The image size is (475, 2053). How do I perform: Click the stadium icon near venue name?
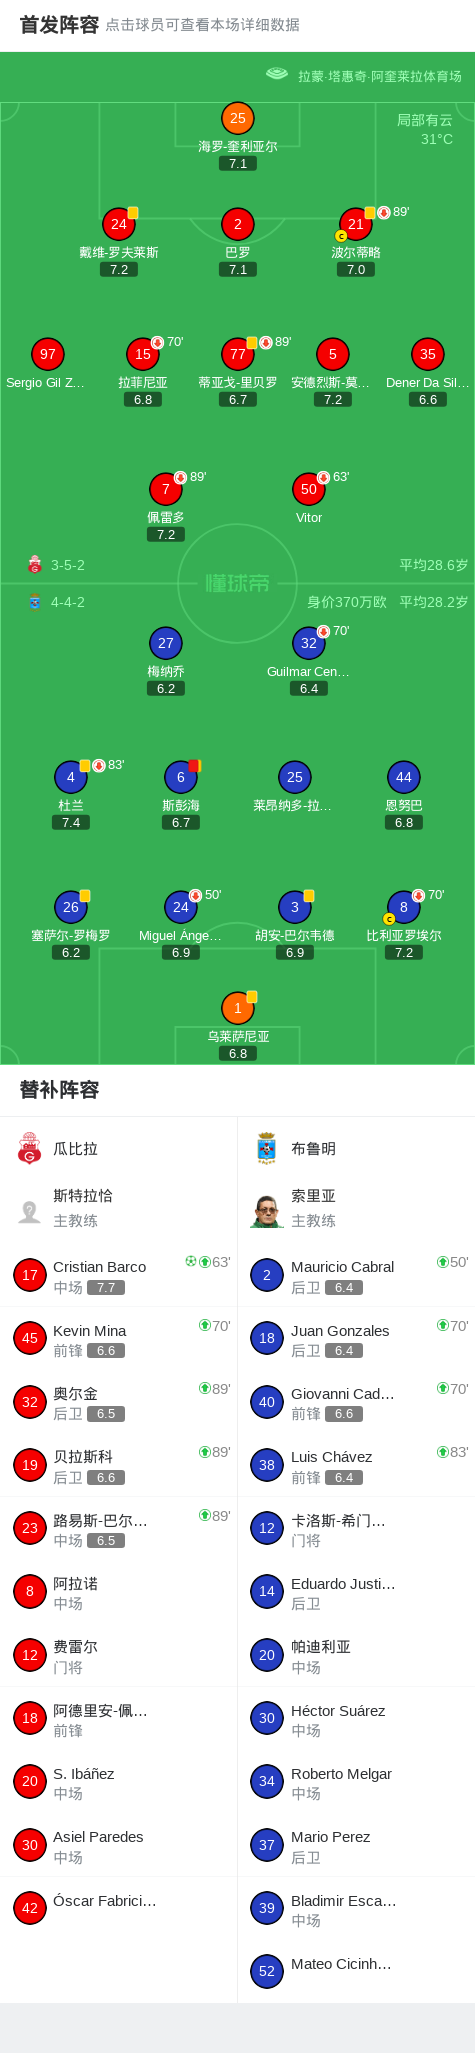(277, 74)
